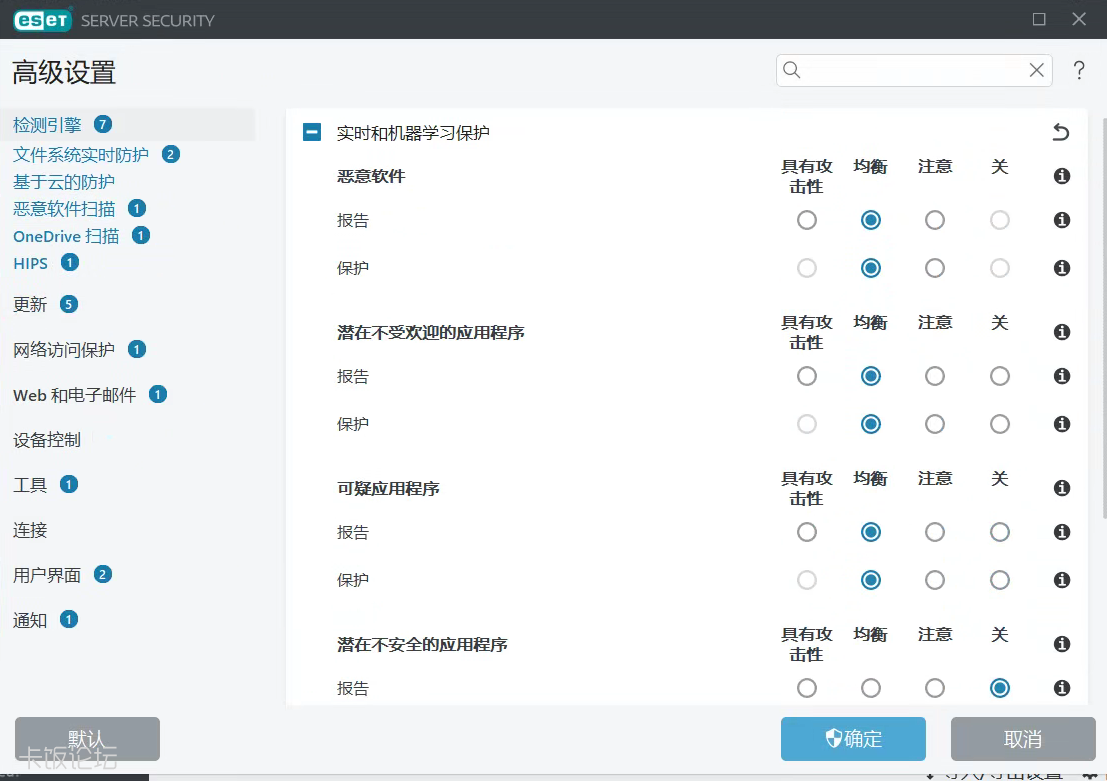Click the 默认 button
This screenshot has height=781, width=1107.
pos(88,739)
